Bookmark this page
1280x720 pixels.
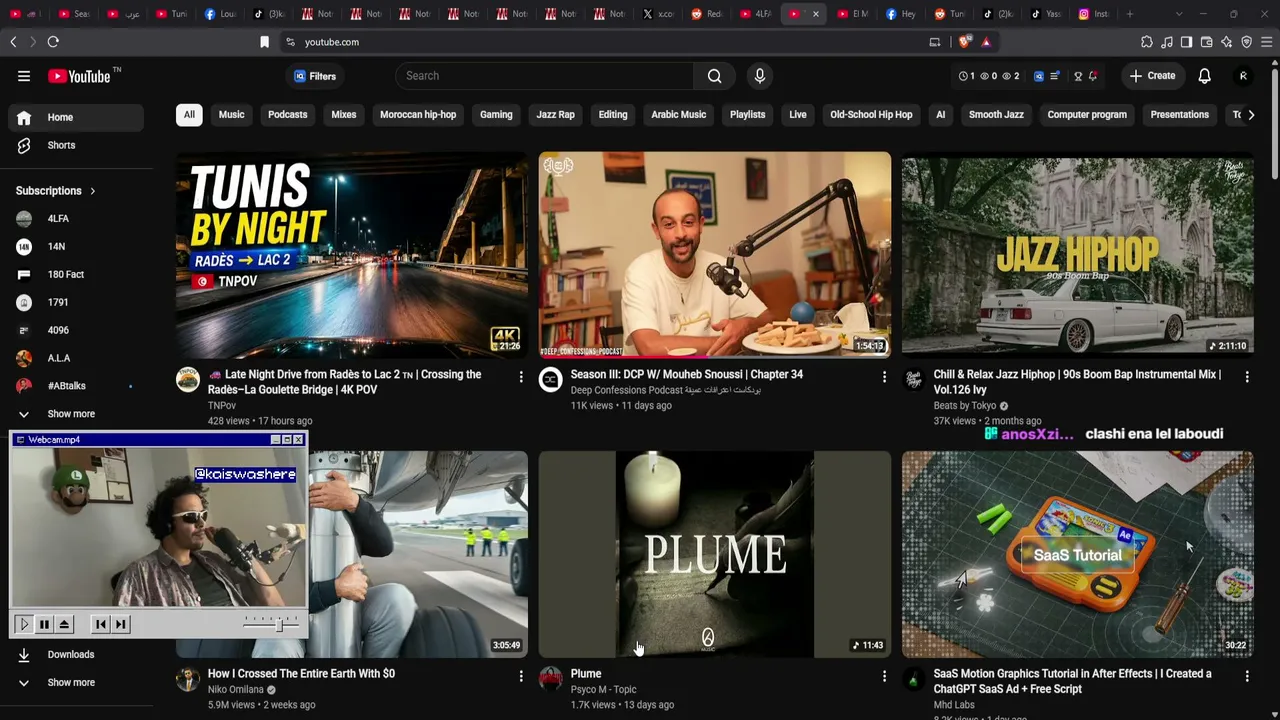264,42
